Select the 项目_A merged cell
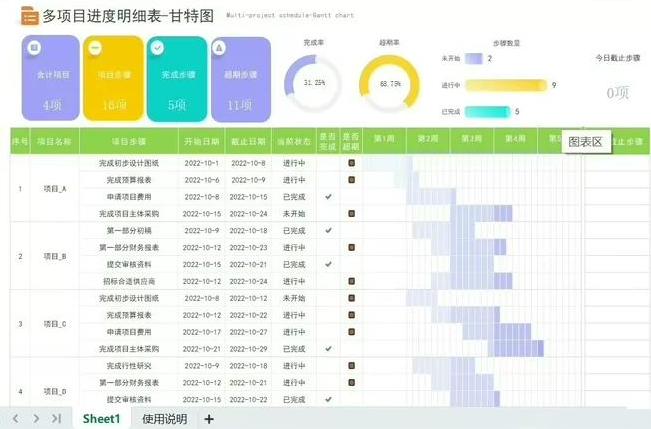This screenshot has height=429, width=651. tap(54, 188)
